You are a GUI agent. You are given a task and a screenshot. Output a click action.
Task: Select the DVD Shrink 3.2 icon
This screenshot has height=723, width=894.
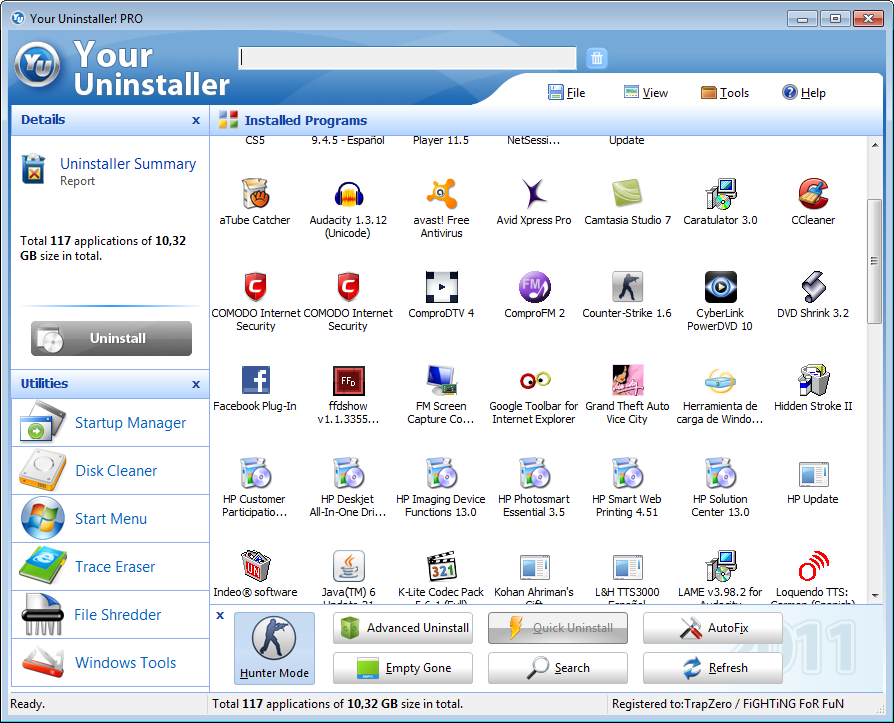tap(813, 286)
